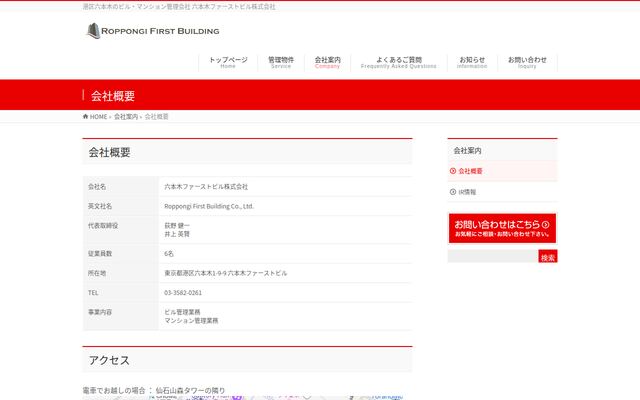The image size is (640, 400).
Task: Click the Roppongi First Building logo
Action: (x=153, y=31)
